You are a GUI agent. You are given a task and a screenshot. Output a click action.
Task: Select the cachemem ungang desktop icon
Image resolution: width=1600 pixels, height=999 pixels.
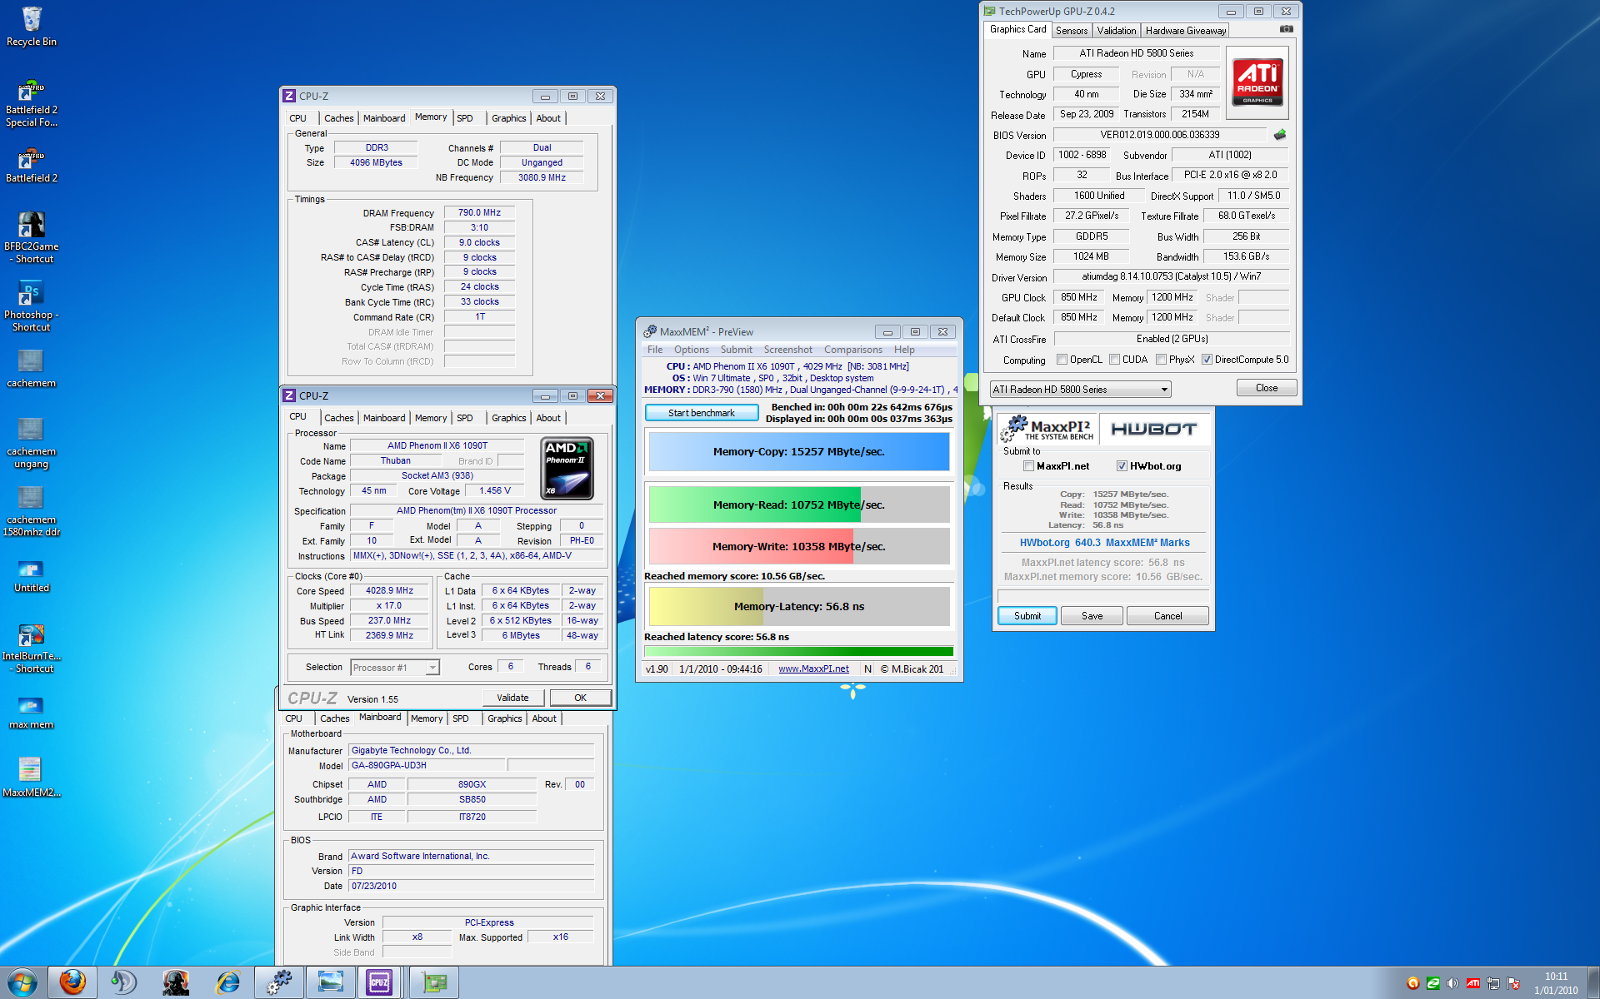click(x=31, y=443)
